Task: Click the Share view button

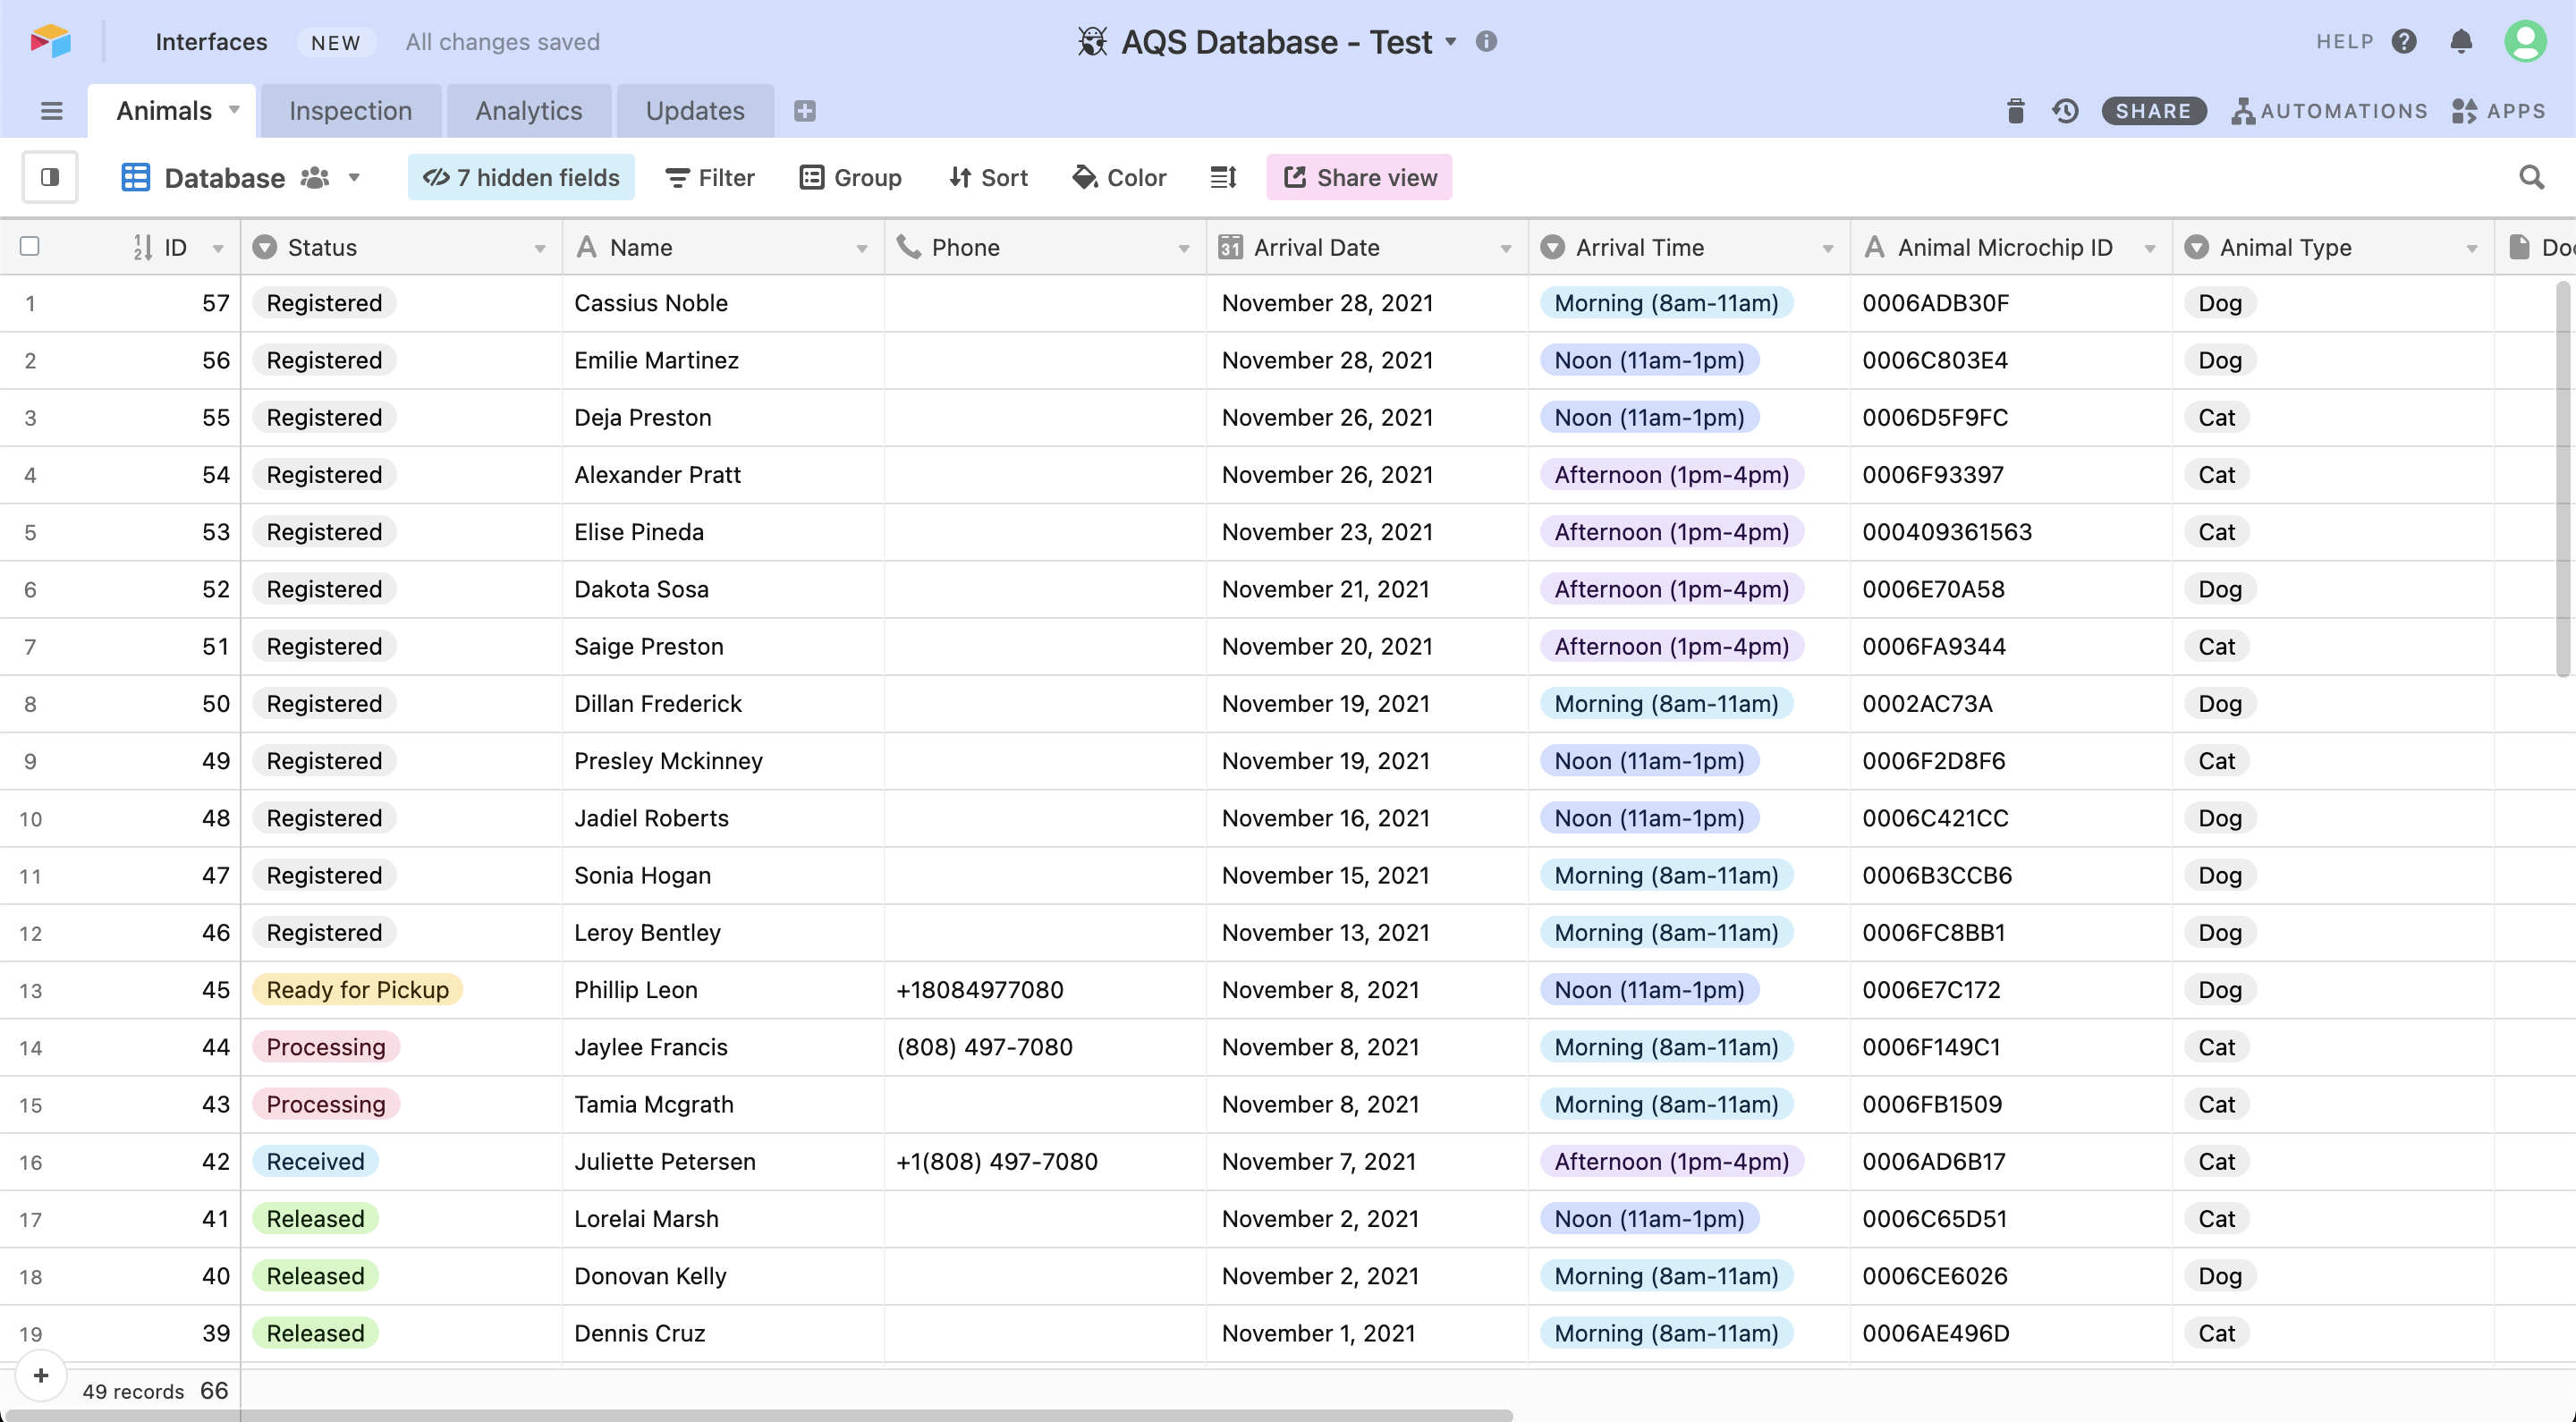Action: pyautogui.click(x=1359, y=178)
